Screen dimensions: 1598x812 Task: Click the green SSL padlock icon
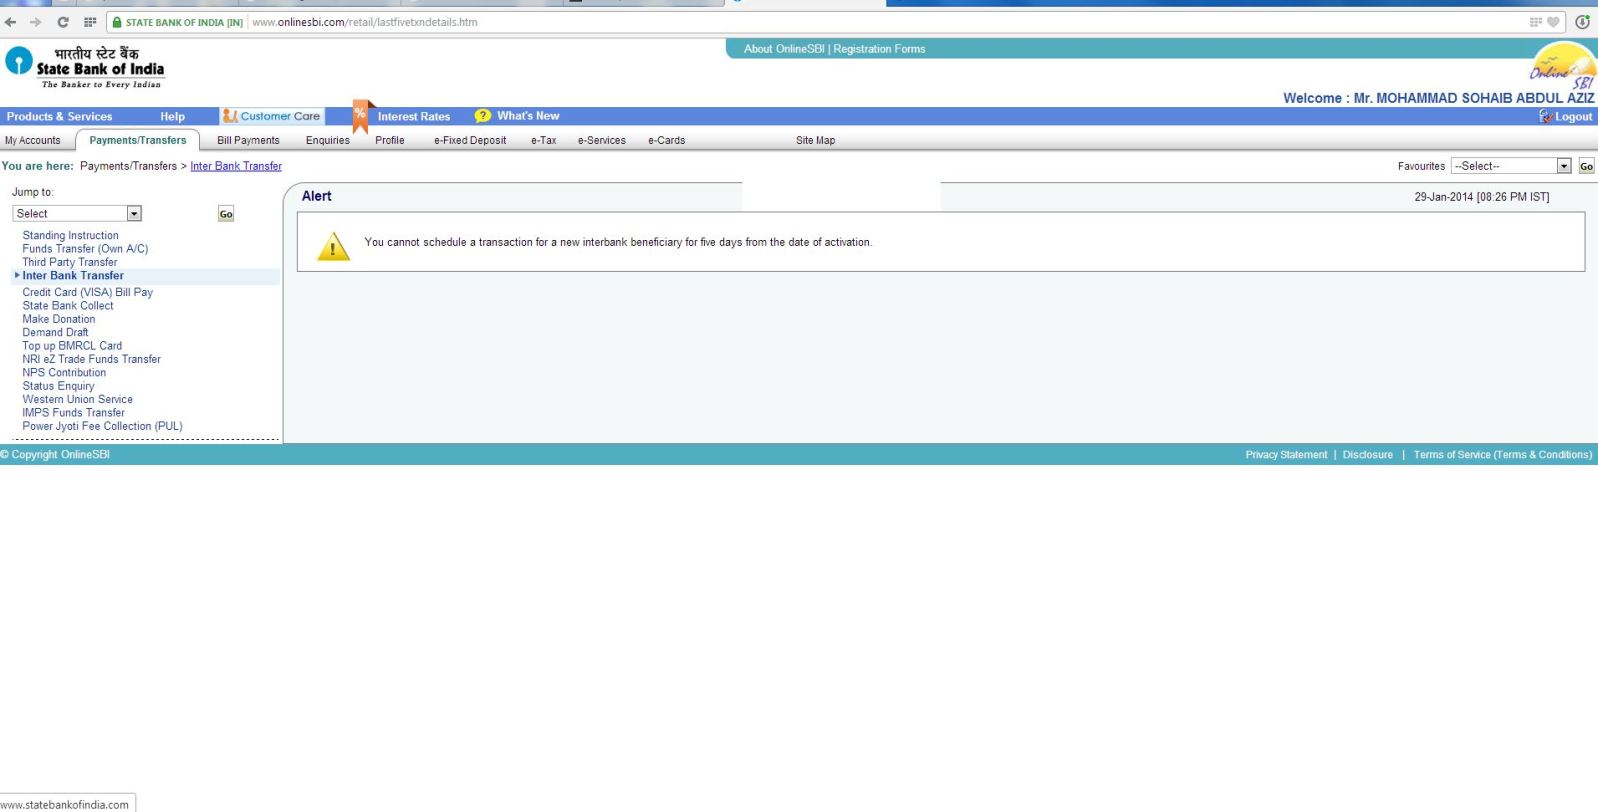(117, 22)
